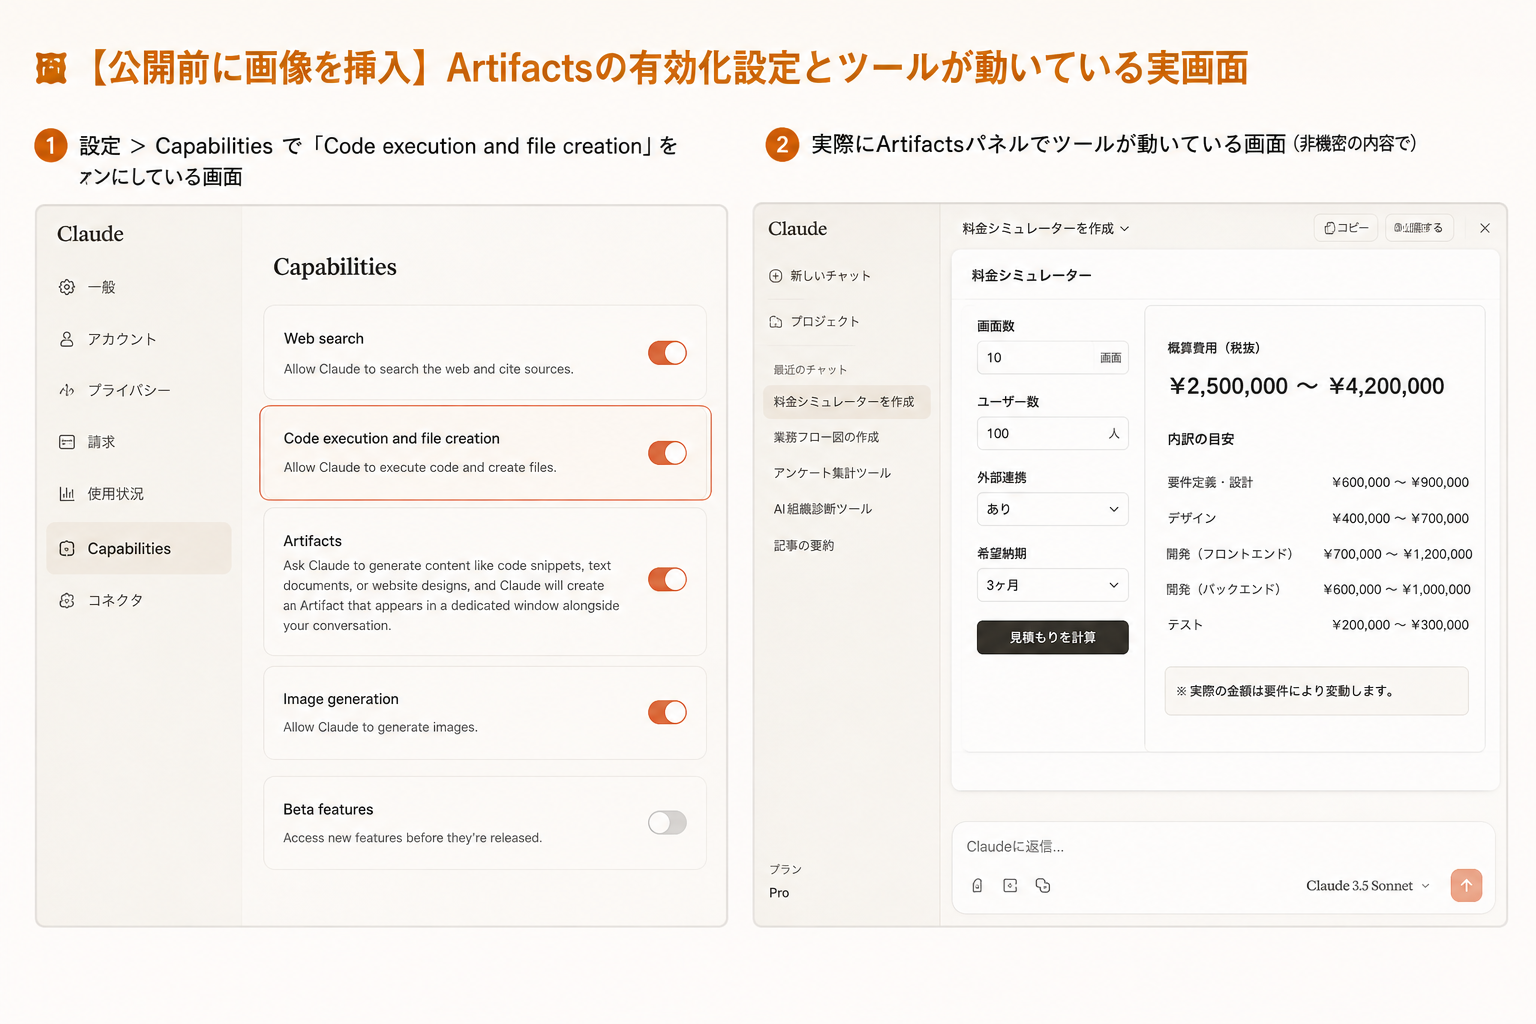Click the Claude logo in settings window

point(90,234)
